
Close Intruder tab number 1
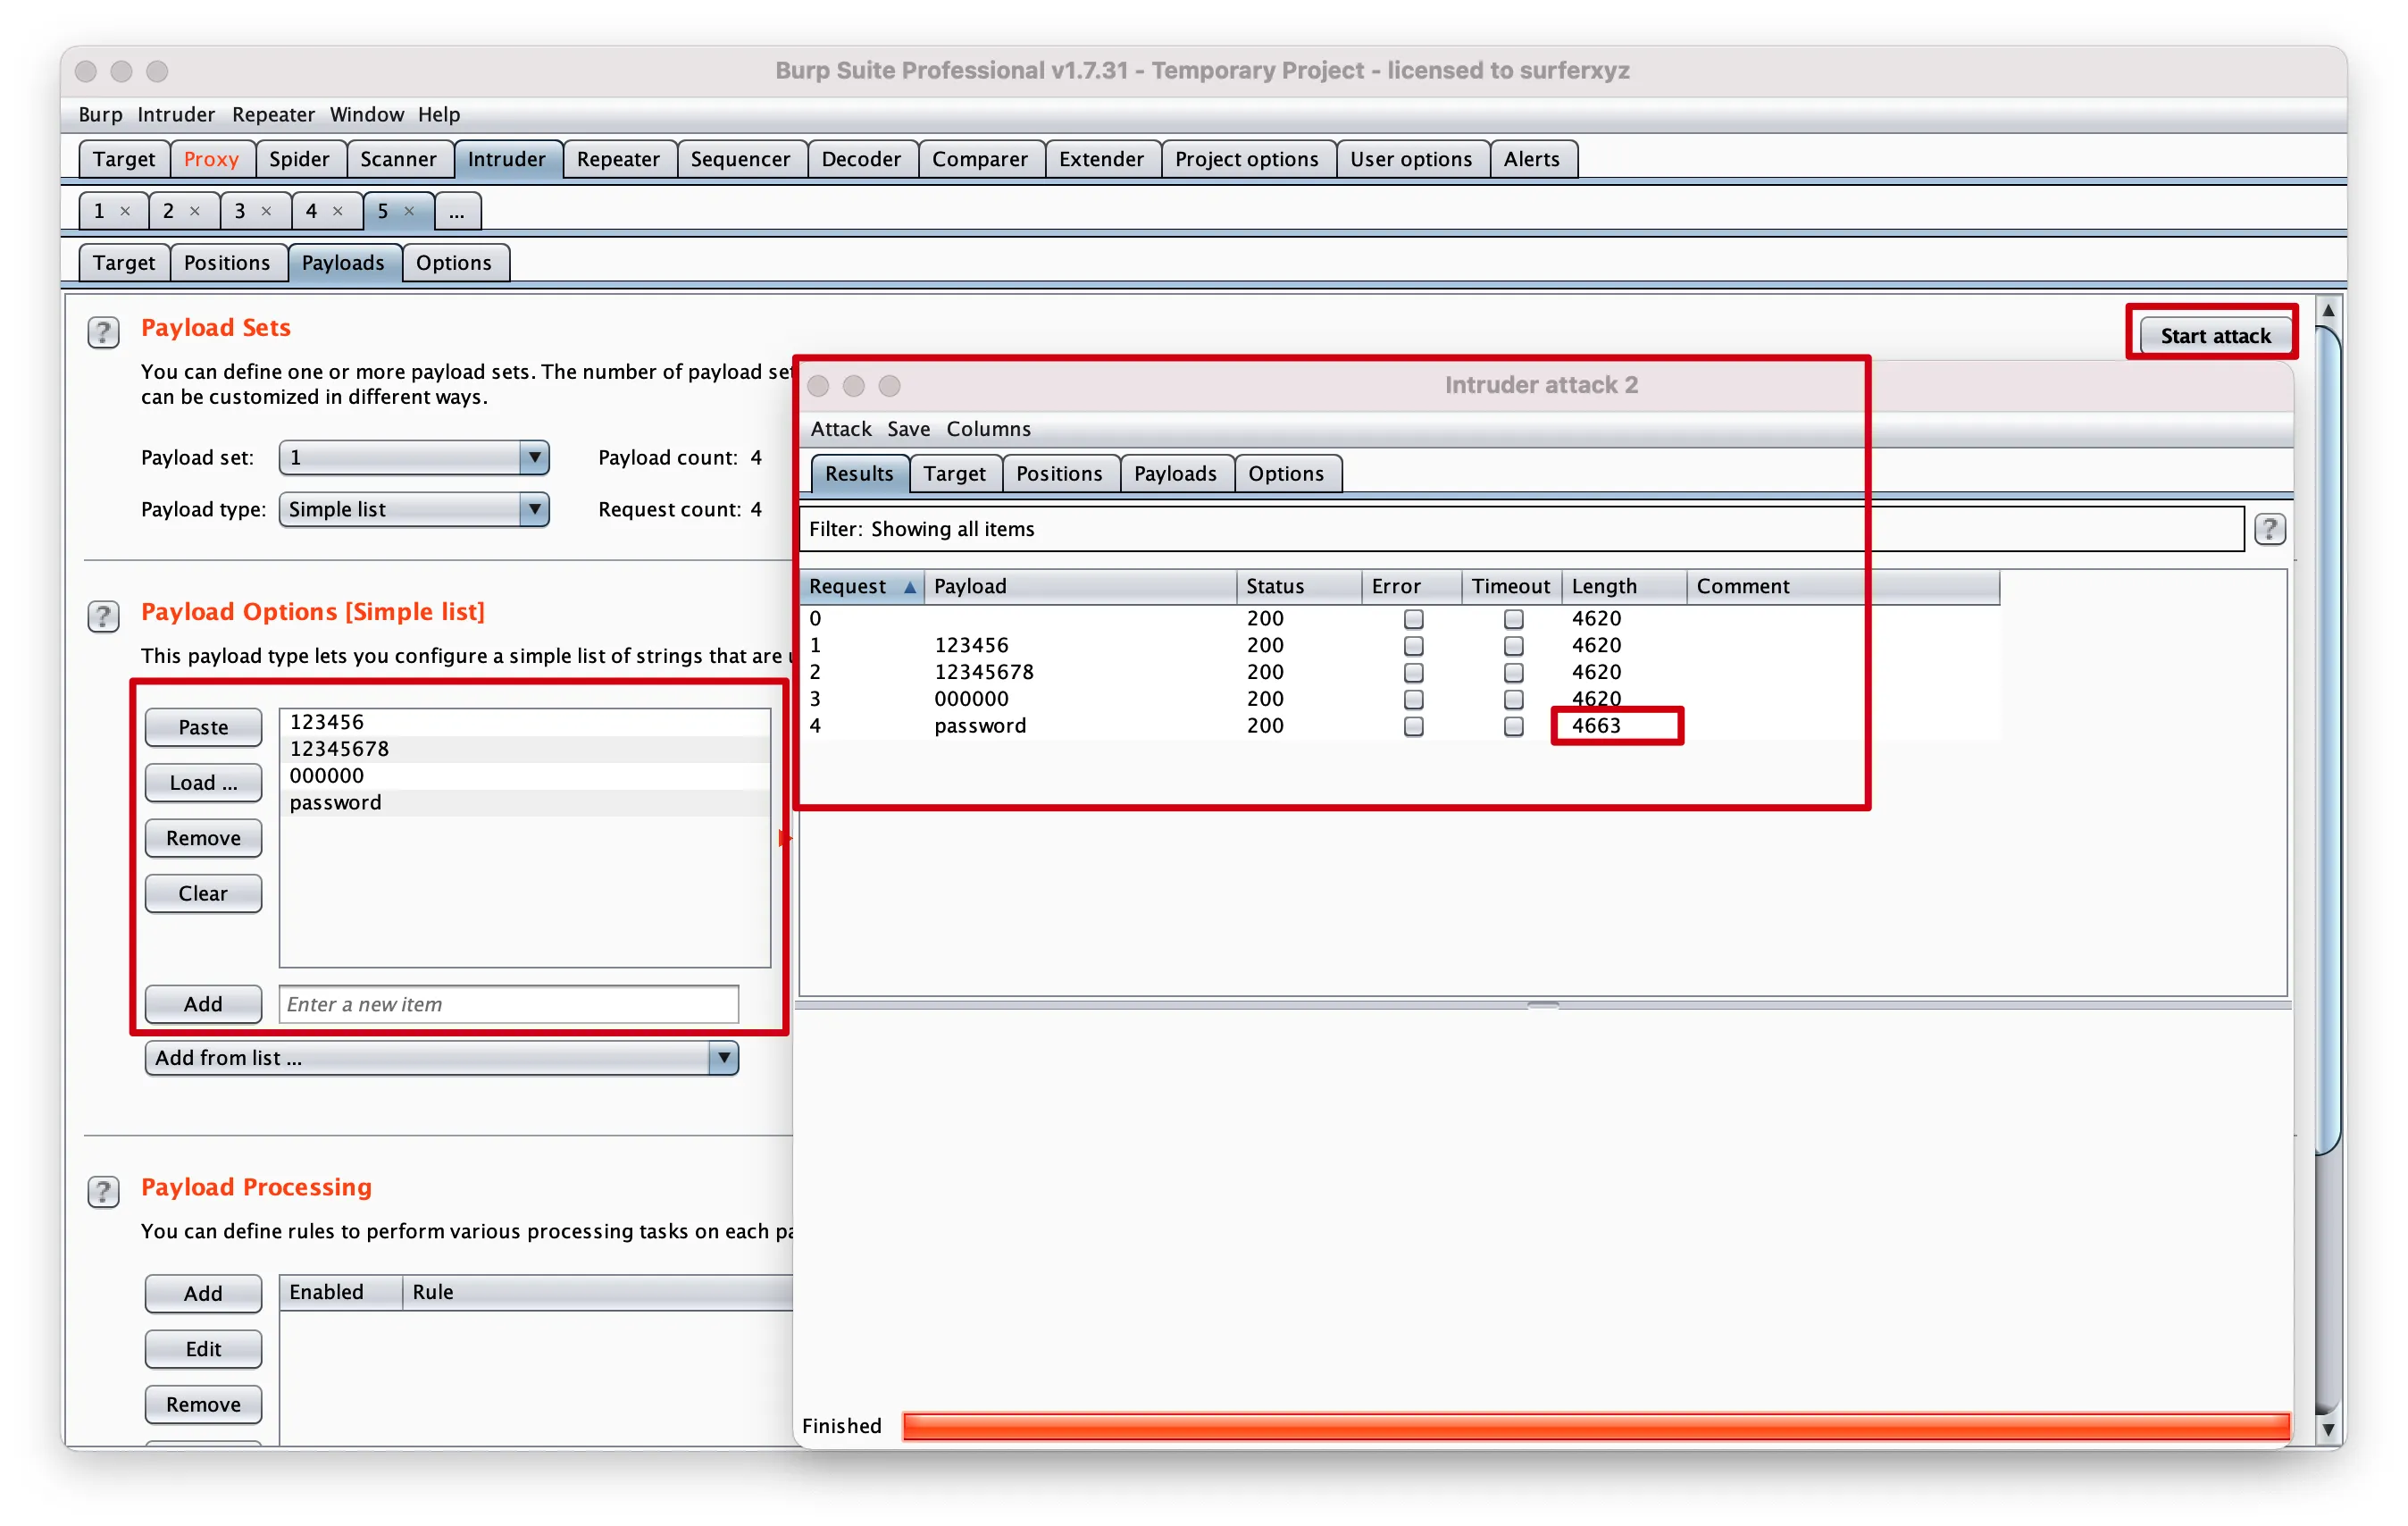point(125,211)
